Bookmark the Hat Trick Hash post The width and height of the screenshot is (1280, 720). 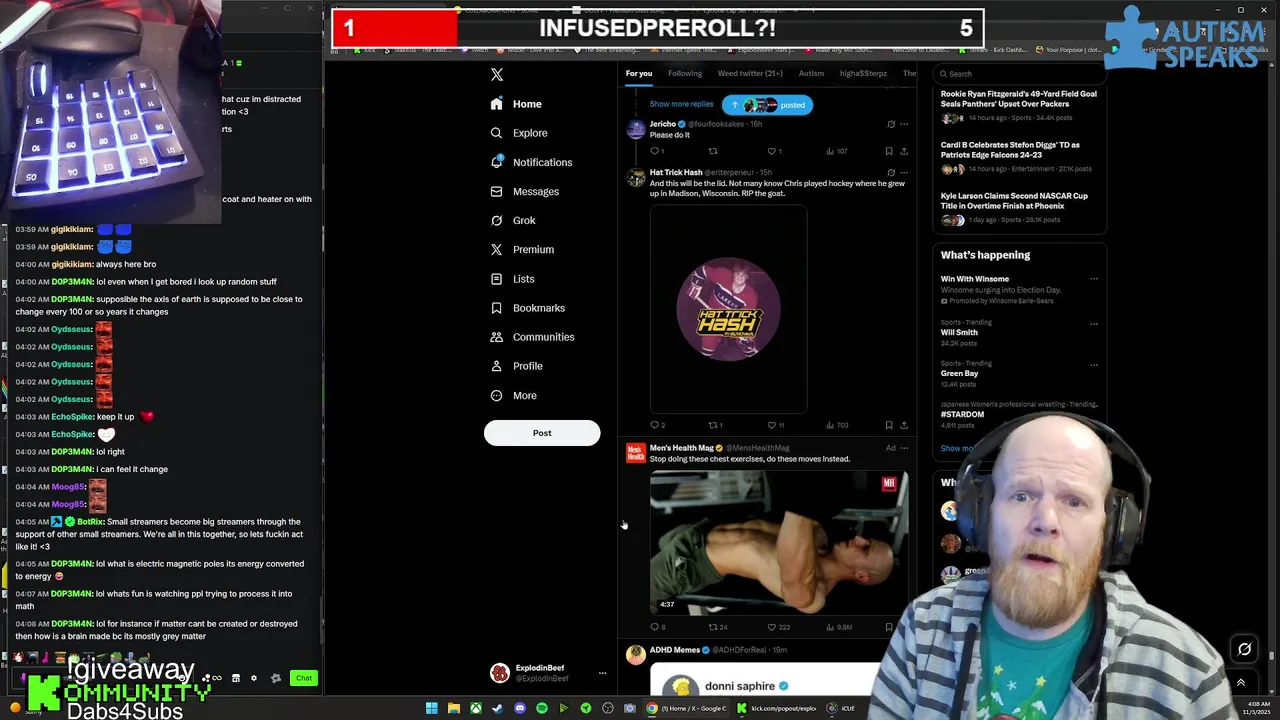click(889, 425)
